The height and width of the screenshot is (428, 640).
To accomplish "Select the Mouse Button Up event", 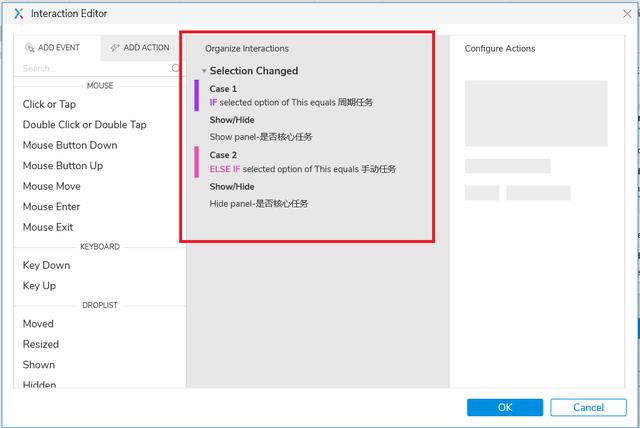I will pyautogui.click(x=63, y=165).
